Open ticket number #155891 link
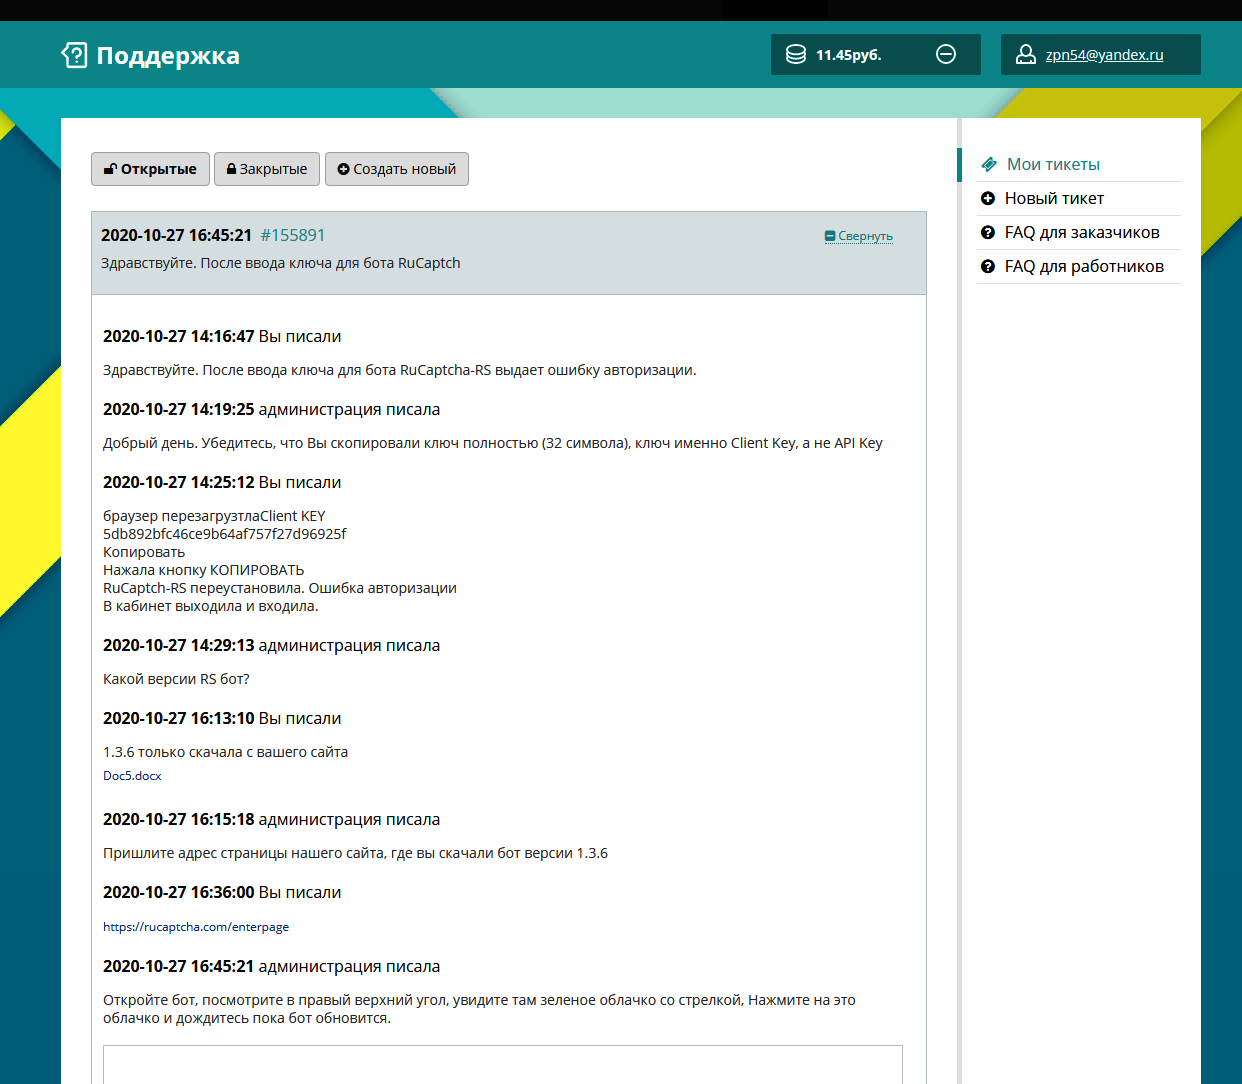 pos(293,235)
